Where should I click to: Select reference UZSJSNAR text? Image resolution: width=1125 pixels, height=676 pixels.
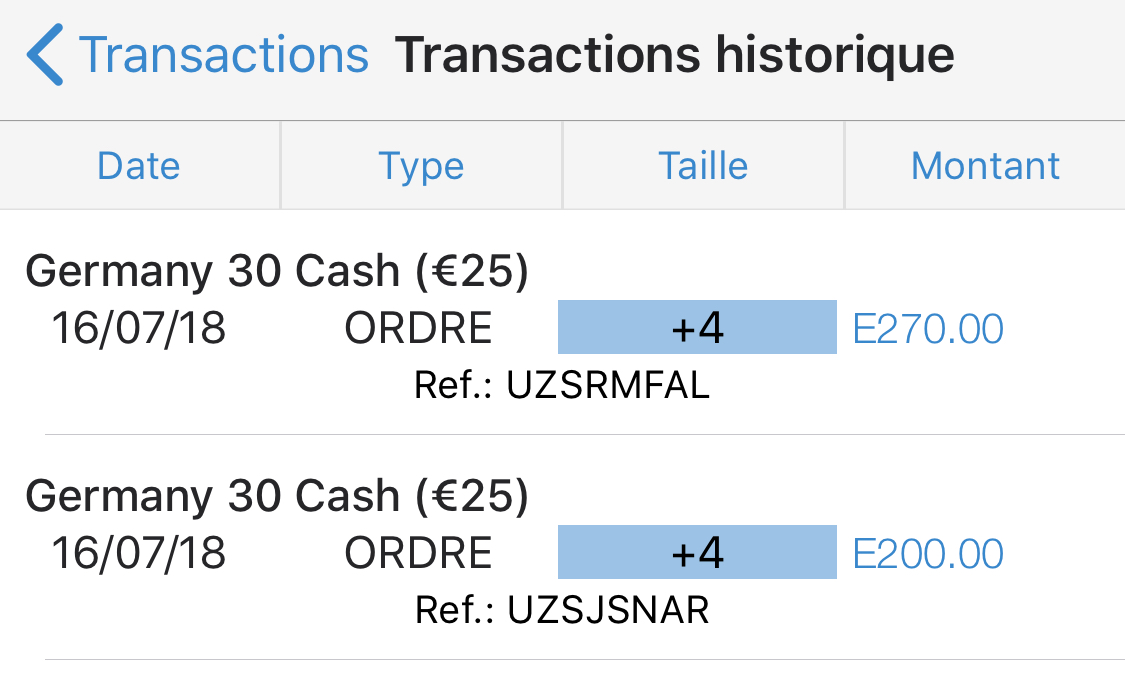click(x=562, y=611)
